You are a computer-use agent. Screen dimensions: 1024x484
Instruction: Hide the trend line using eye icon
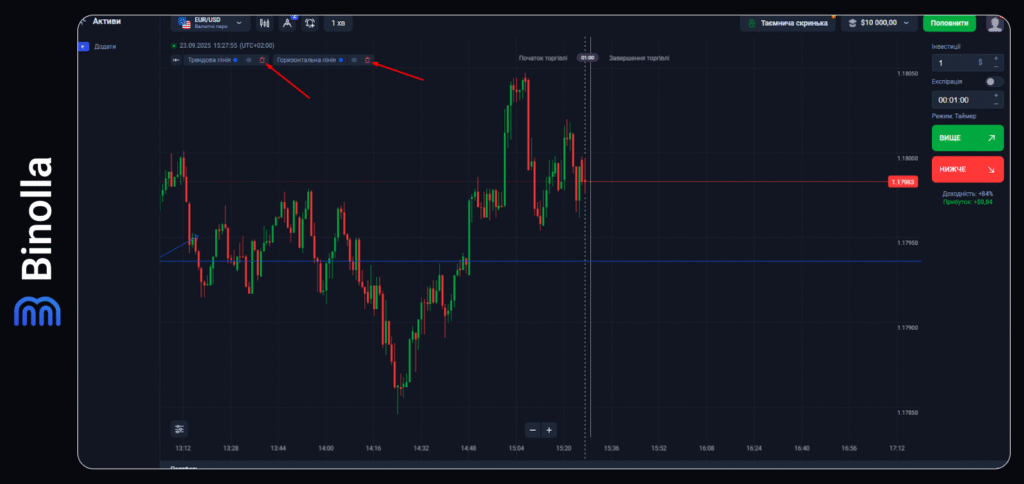click(x=249, y=60)
